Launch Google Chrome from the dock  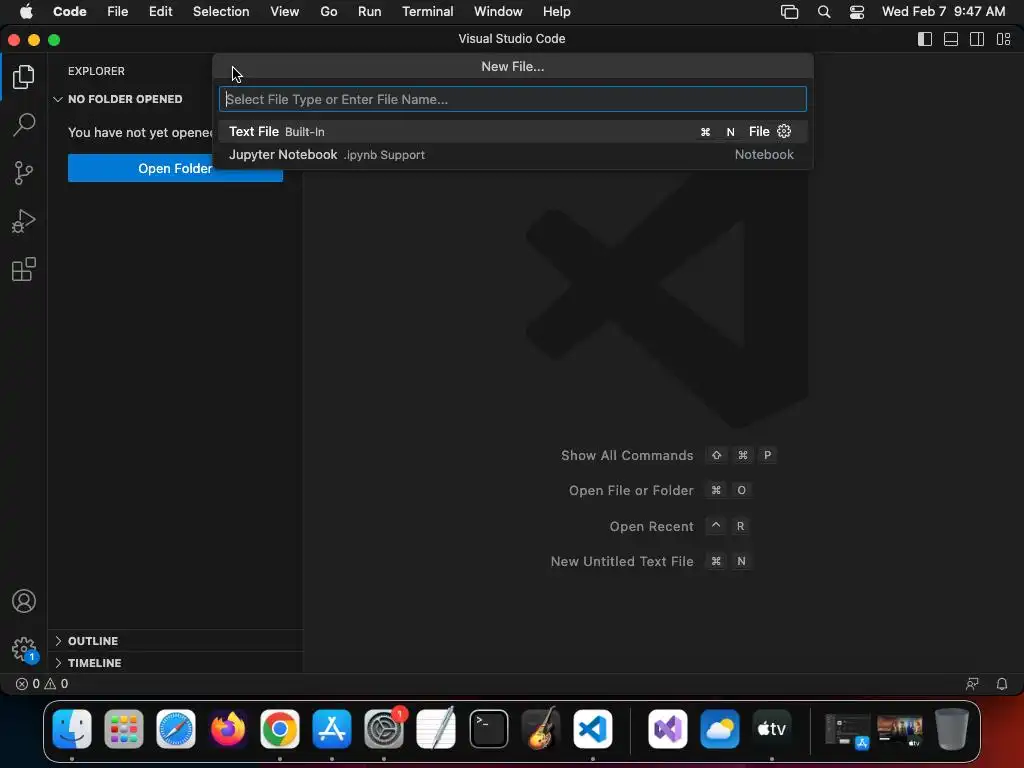[280, 729]
